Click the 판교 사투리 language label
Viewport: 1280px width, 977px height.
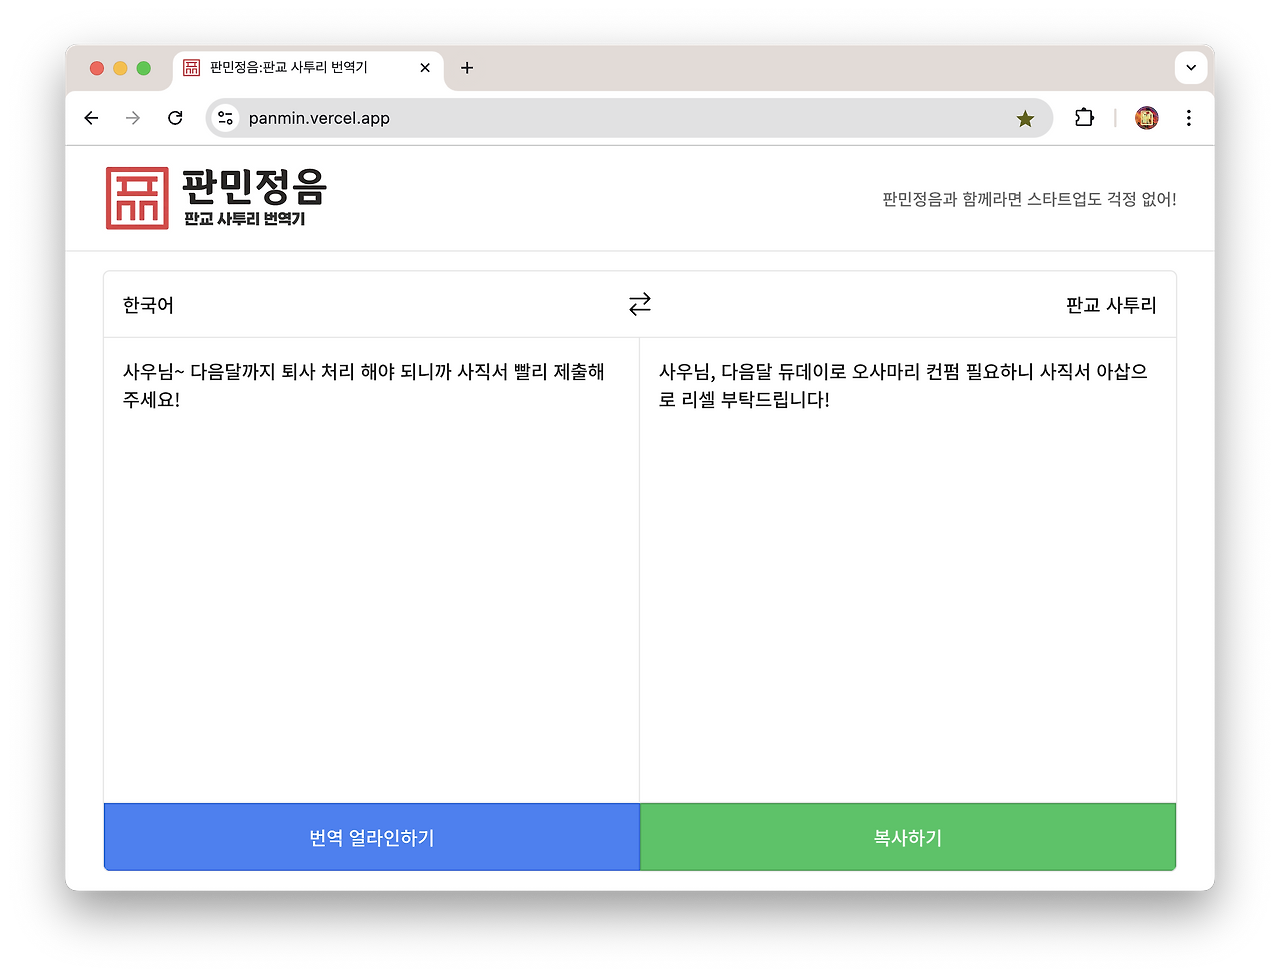[x=1111, y=305]
